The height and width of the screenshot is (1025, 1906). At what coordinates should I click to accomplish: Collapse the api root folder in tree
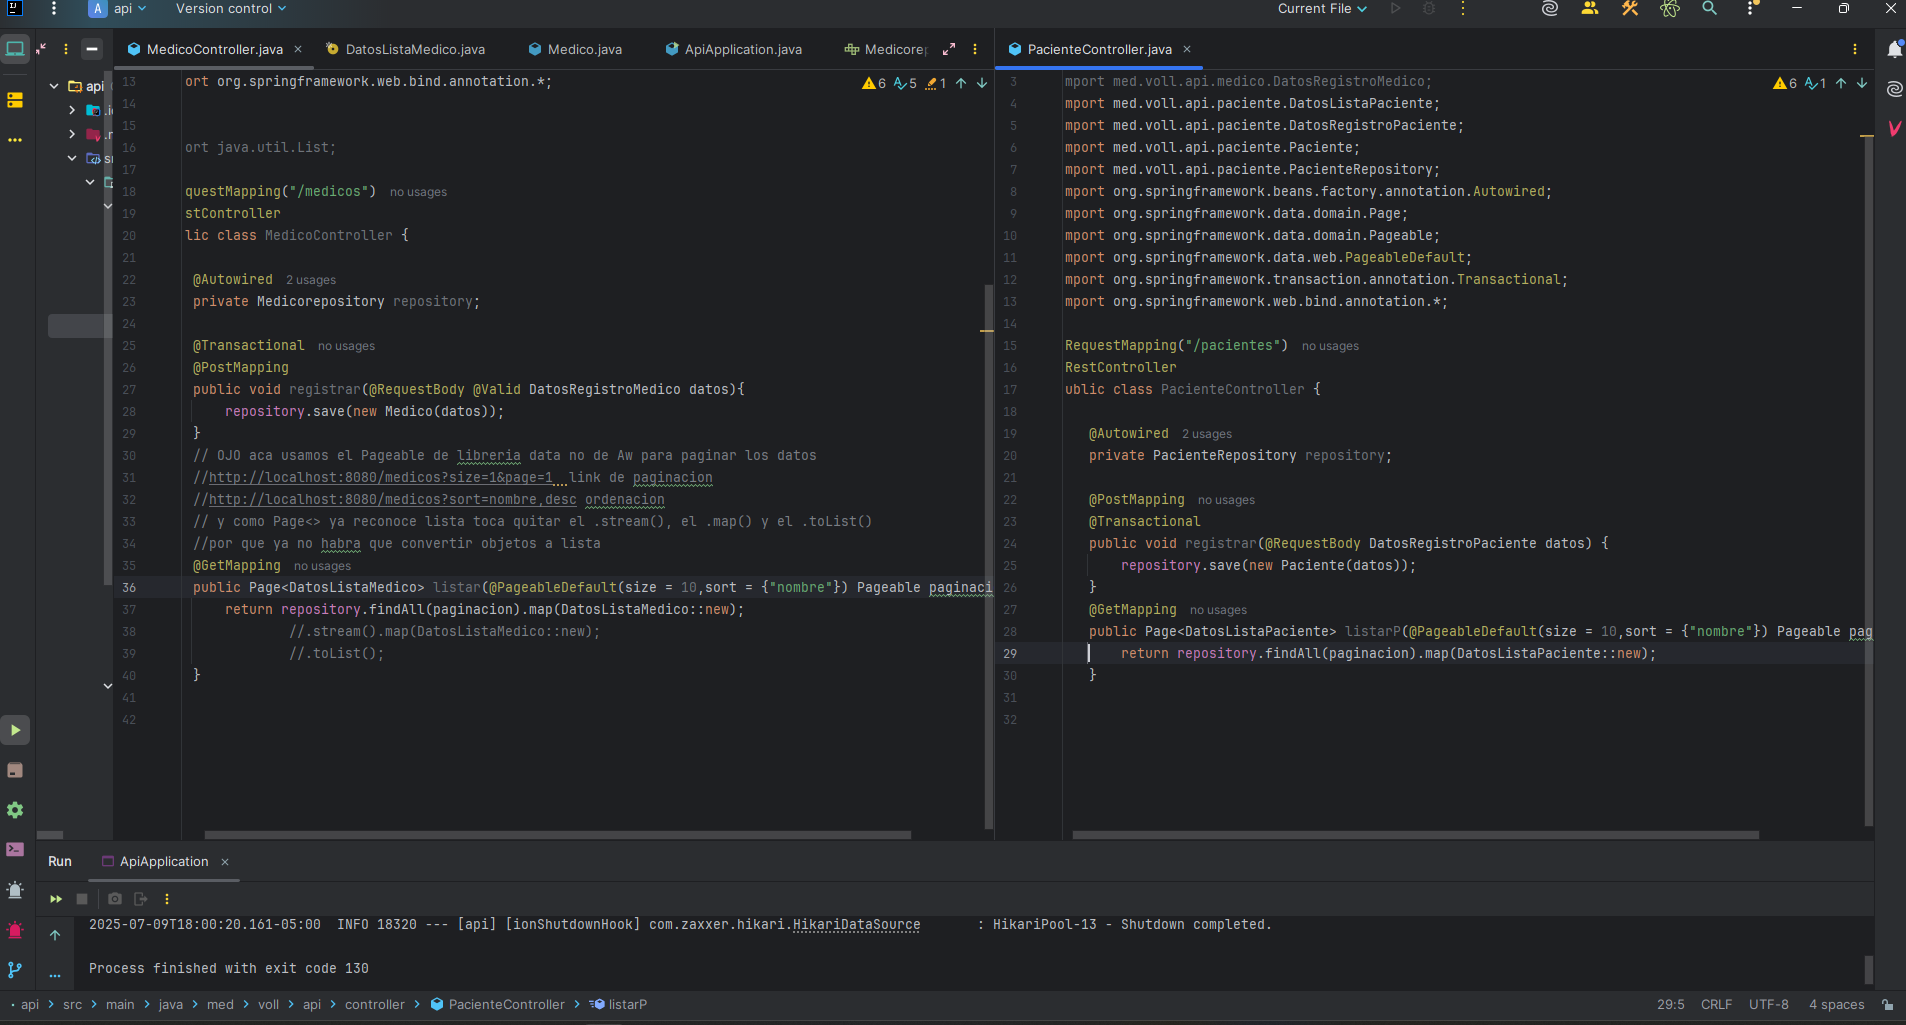pyautogui.click(x=54, y=86)
